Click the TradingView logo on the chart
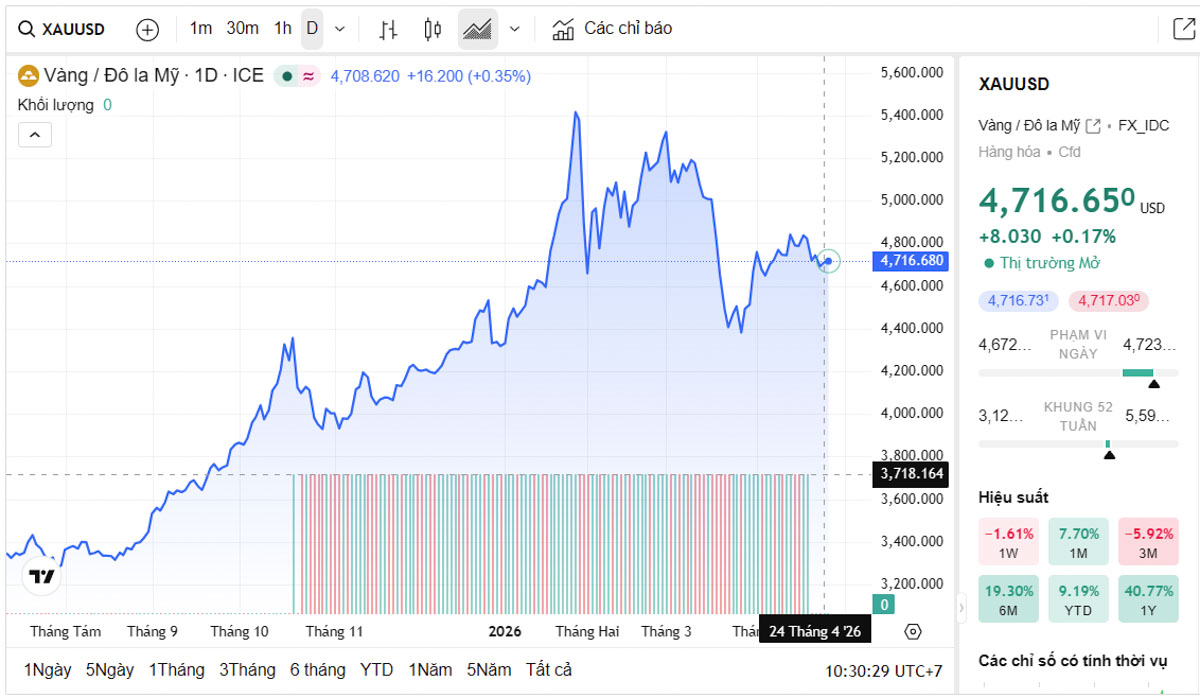 [42, 576]
